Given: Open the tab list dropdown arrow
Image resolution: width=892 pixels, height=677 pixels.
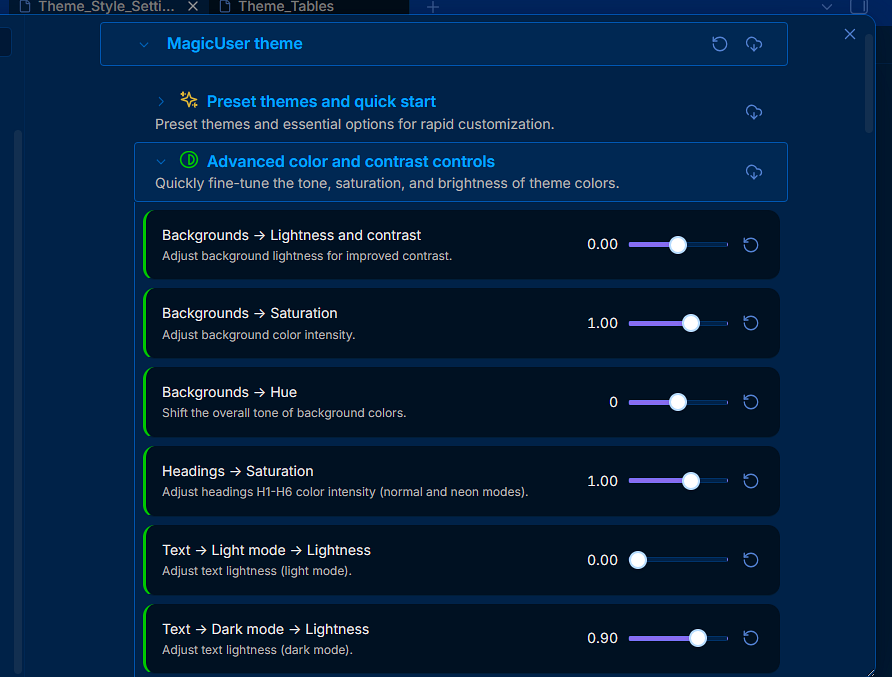Looking at the screenshot, I should tap(827, 7).
